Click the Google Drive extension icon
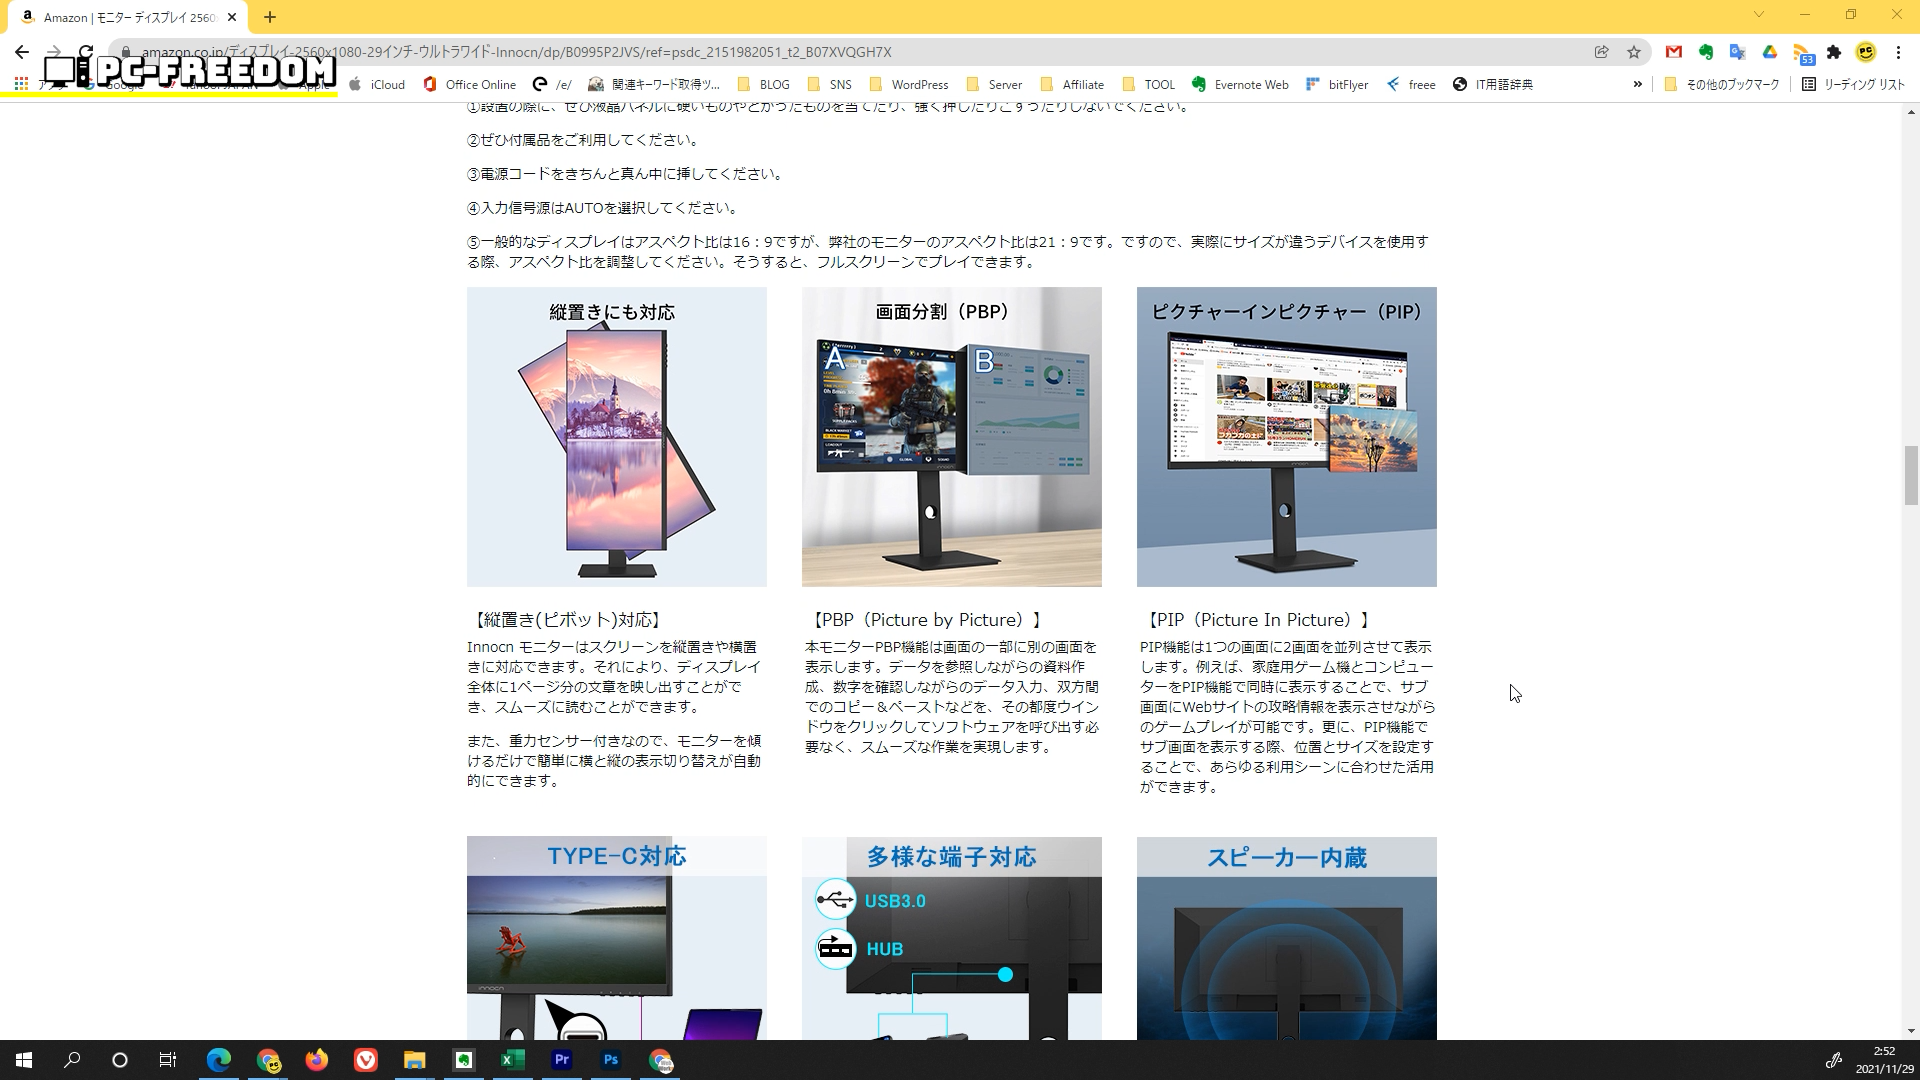Viewport: 1920px width, 1080px height. tap(1770, 52)
